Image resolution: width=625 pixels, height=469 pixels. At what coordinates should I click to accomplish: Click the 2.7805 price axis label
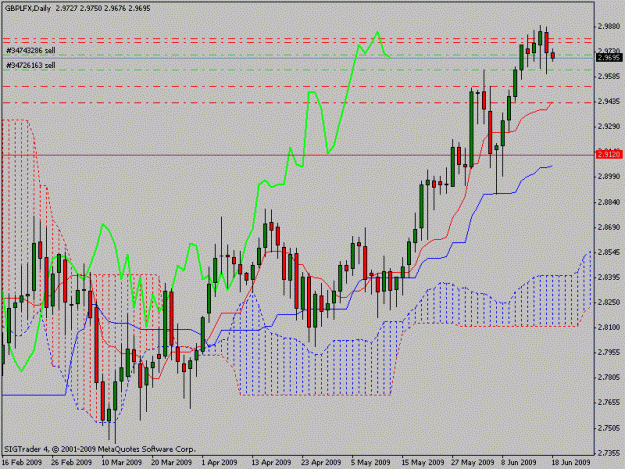click(x=609, y=377)
